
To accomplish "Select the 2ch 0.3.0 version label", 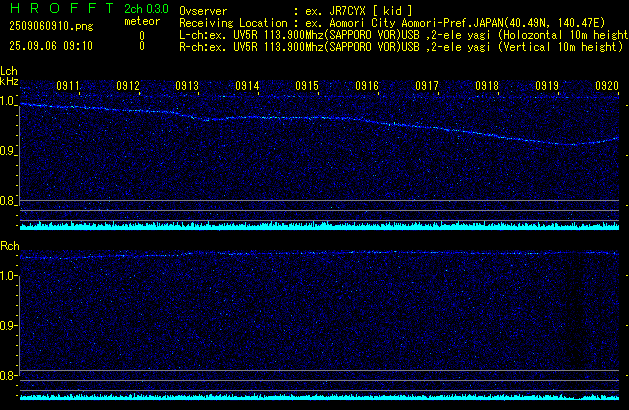I will click(146, 8).
